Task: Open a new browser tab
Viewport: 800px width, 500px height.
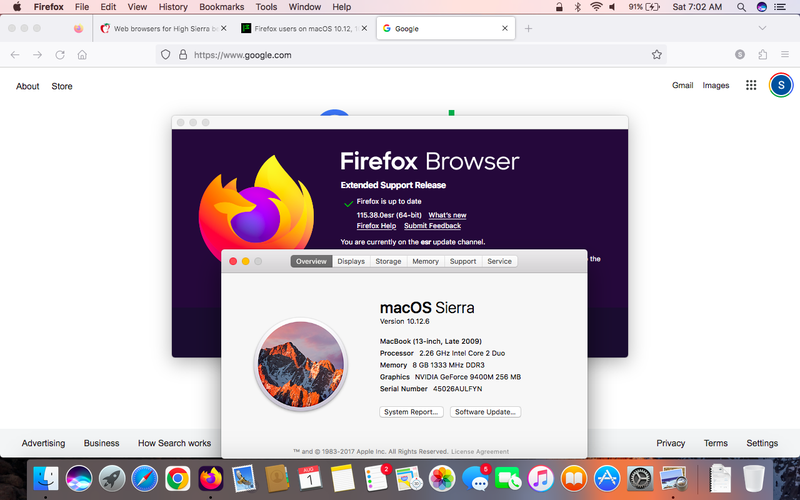Action: click(x=529, y=29)
